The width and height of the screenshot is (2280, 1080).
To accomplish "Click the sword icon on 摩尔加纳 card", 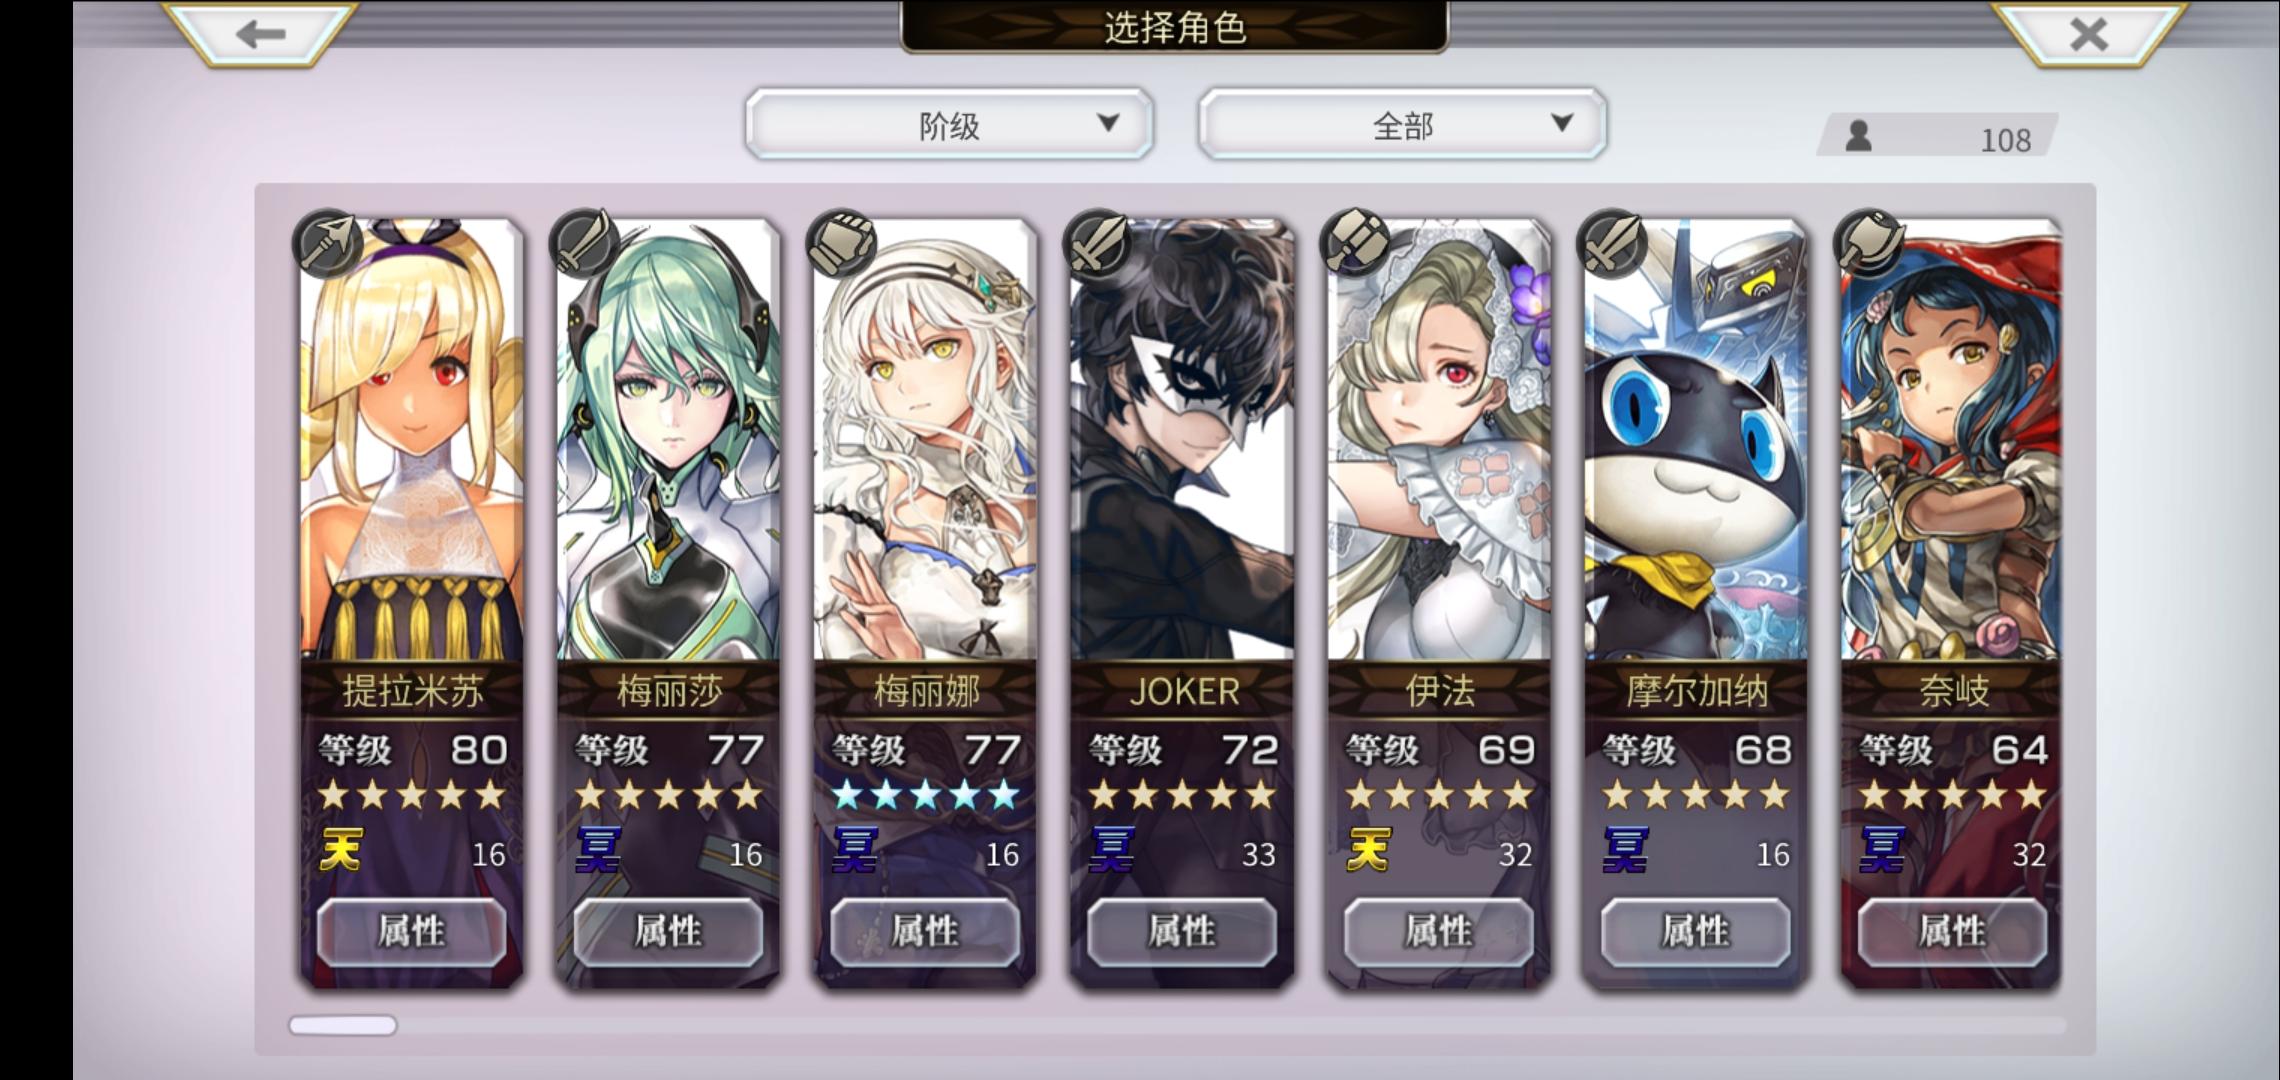I will point(1613,243).
